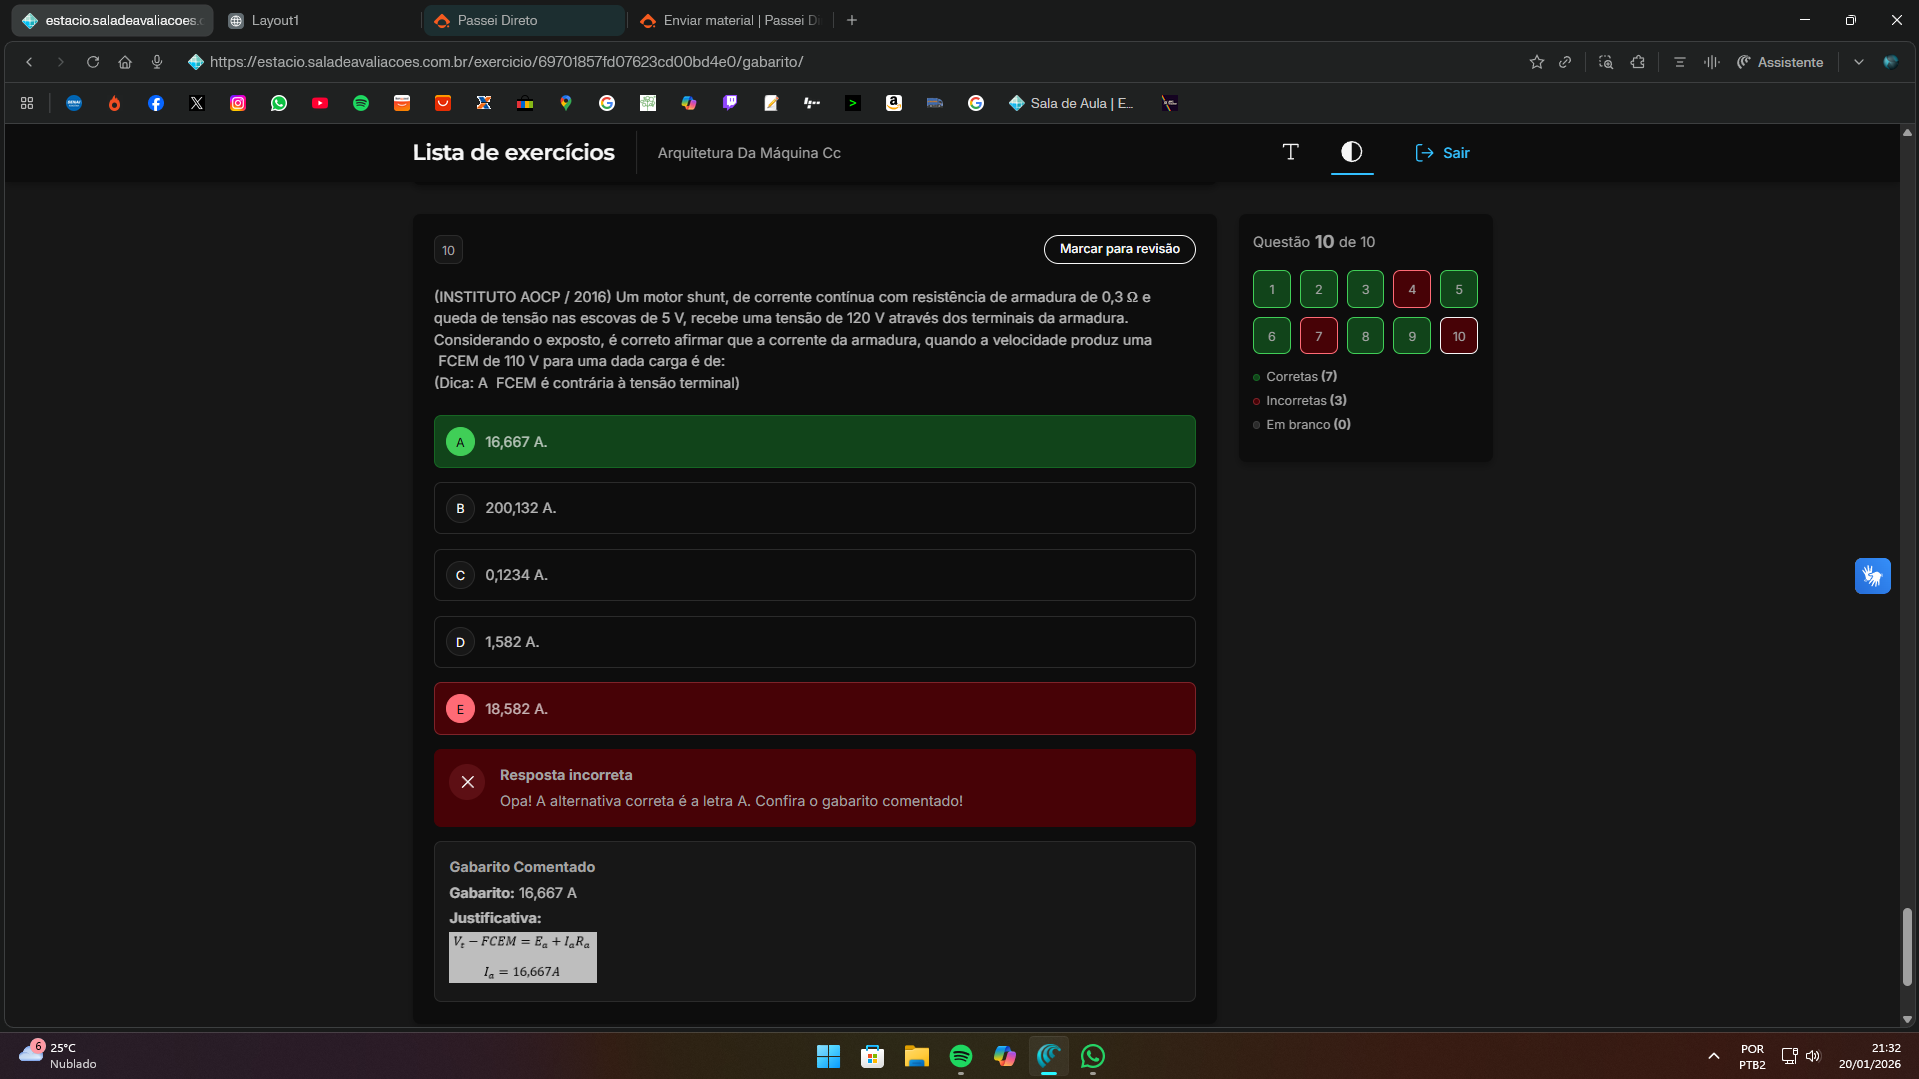Bookmark page with star icon
1919x1079 pixels.
(1536, 62)
